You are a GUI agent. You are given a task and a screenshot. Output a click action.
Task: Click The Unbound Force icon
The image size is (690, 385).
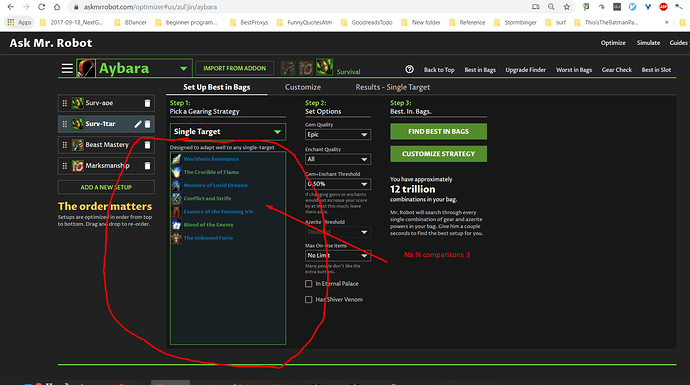(x=176, y=238)
